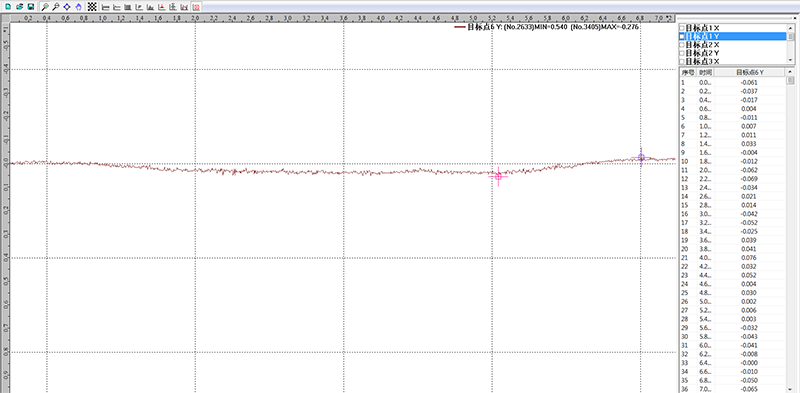Select table row 21 with value 0.076
Screen dimensions: 800x393
[x=733, y=258]
